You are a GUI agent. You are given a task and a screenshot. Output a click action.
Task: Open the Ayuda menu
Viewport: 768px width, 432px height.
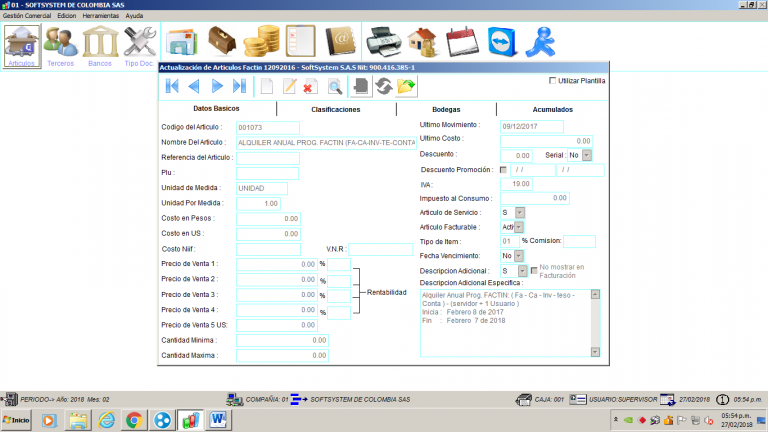134,16
